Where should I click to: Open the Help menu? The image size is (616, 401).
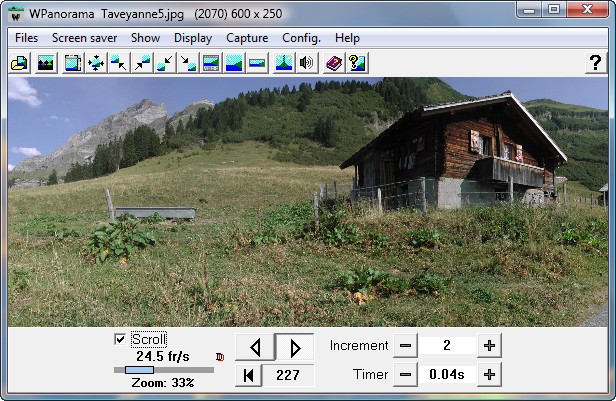click(347, 38)
